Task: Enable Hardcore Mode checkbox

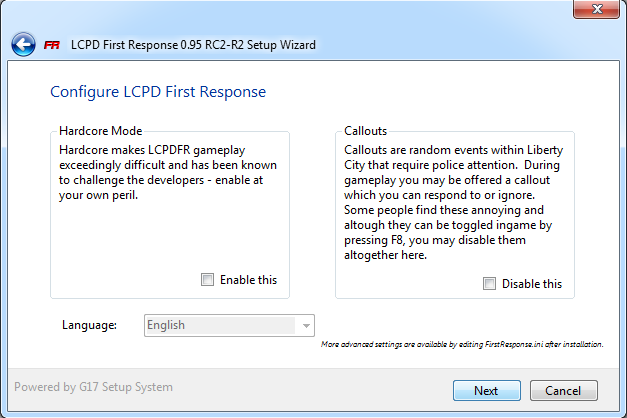Action: 207,280
